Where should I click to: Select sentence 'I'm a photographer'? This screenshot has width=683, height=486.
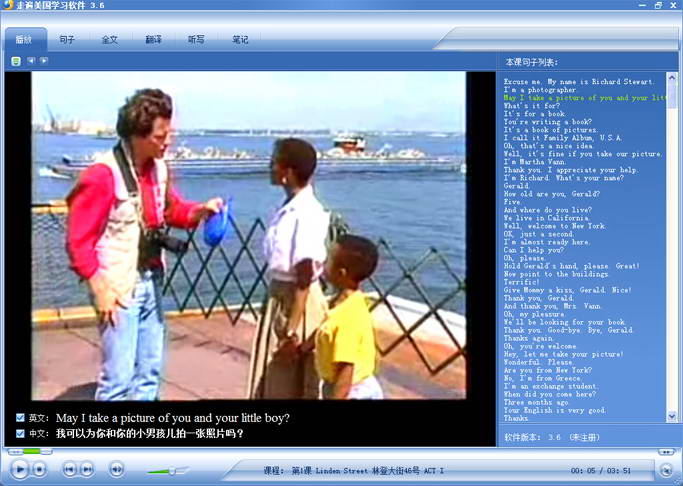540,90
